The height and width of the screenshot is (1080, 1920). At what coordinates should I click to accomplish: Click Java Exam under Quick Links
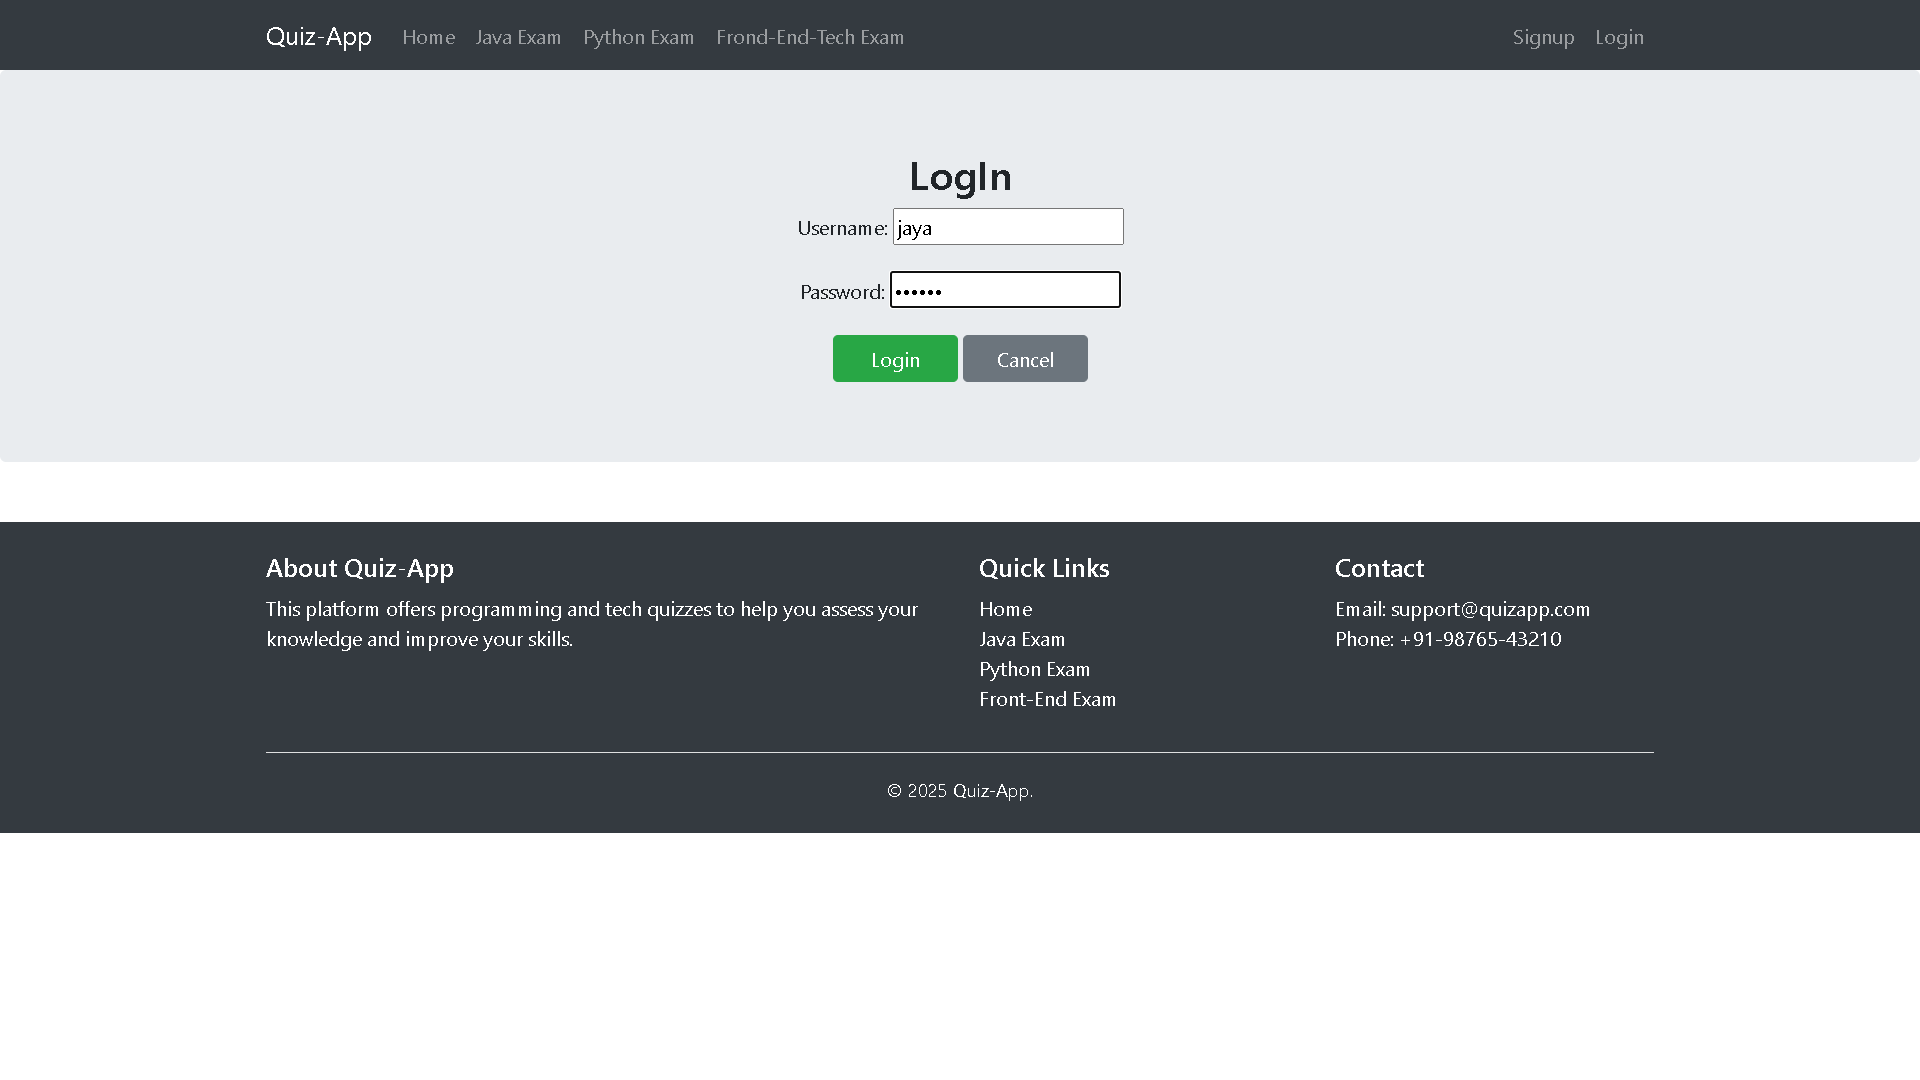[1022, 639]
